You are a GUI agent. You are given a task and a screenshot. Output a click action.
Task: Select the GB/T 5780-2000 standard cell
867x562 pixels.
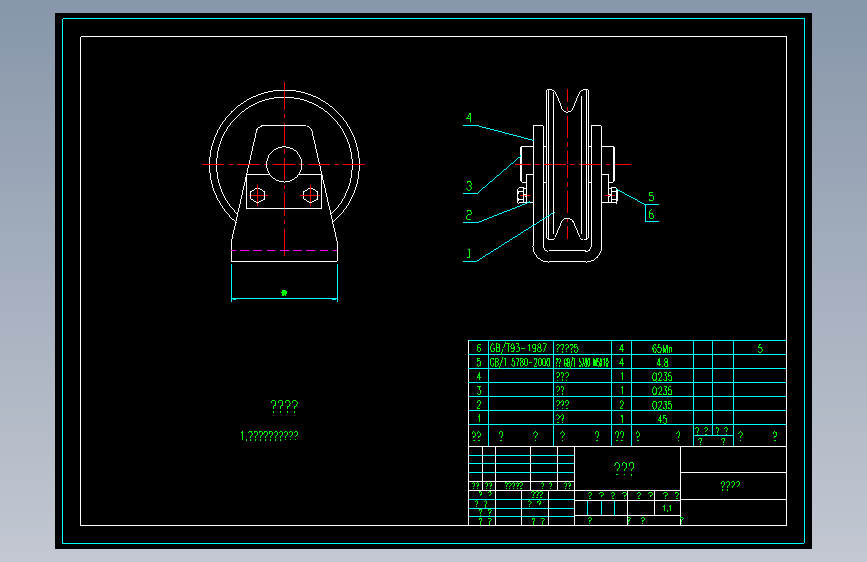[x=521, y=362]
